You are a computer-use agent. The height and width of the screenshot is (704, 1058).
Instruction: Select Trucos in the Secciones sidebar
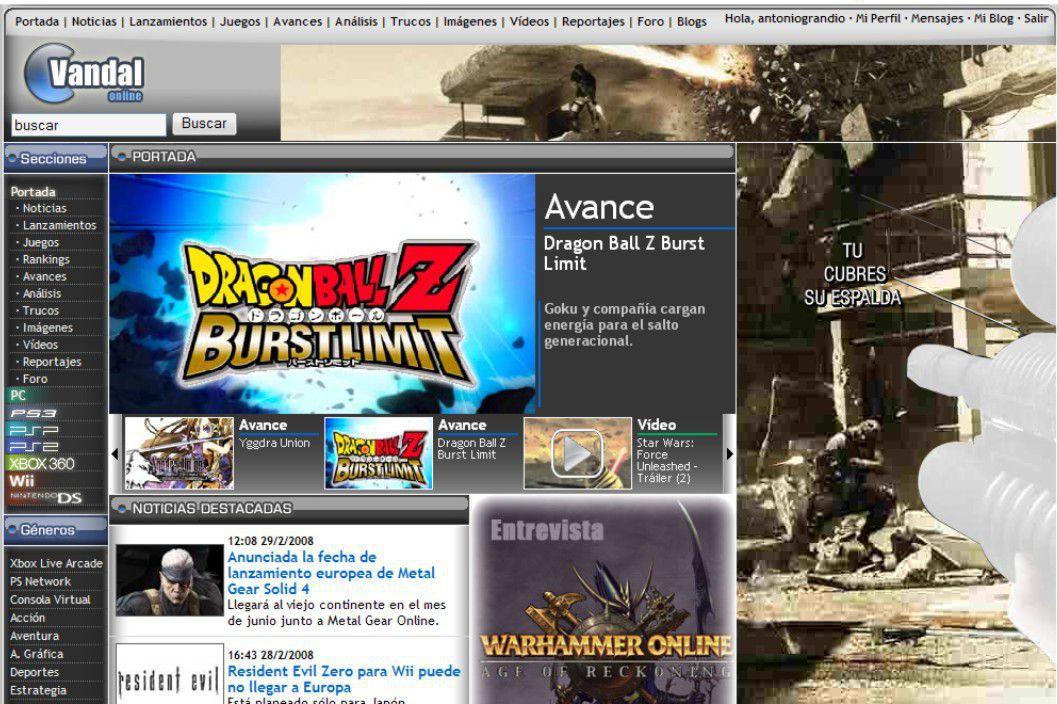point(40,310)
